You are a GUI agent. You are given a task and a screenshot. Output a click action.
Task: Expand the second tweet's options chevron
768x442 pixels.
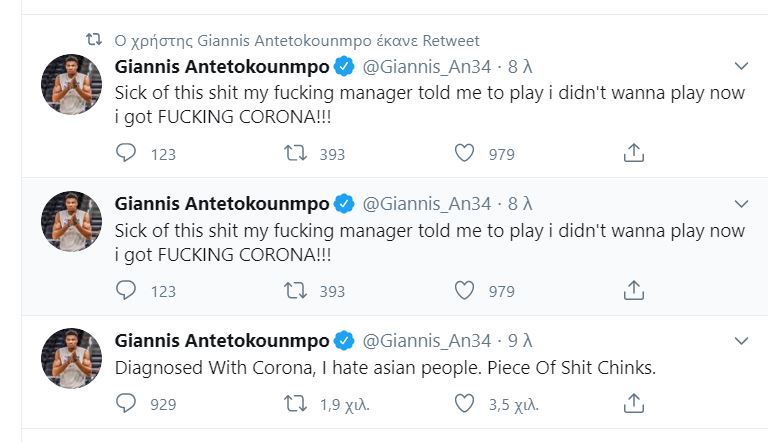point(741,203)
